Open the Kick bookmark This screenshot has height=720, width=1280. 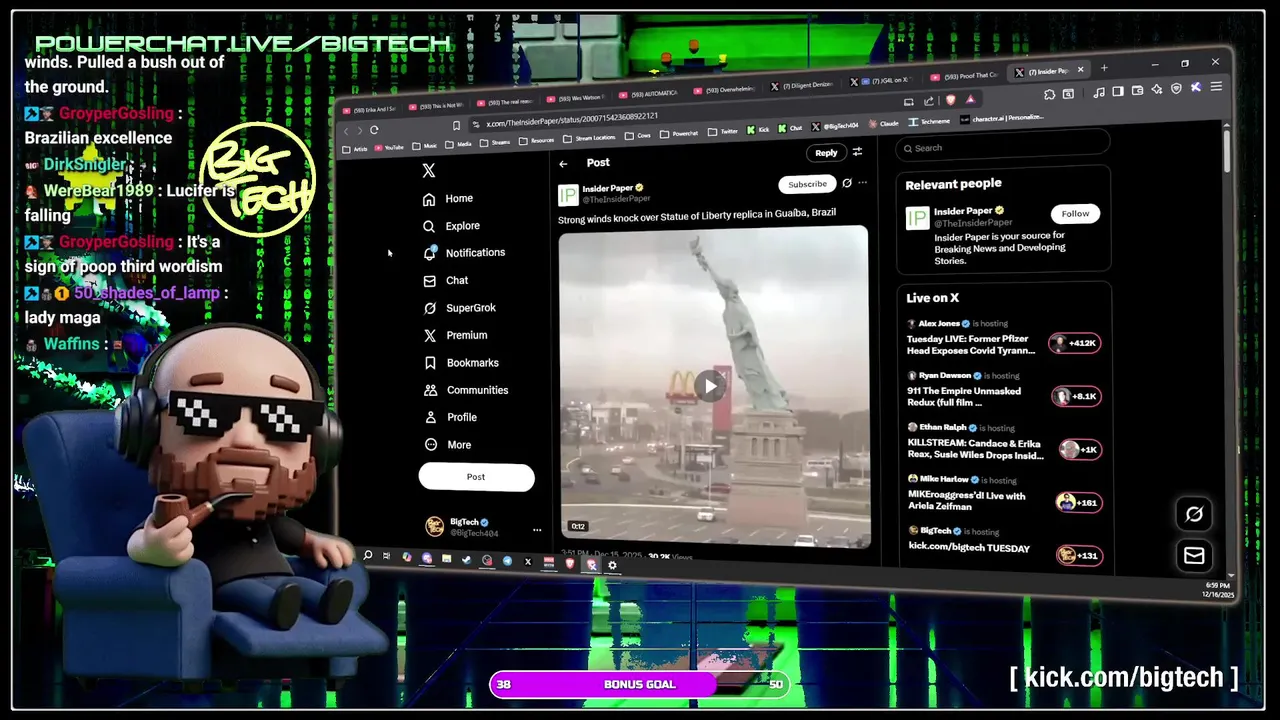(759, 129)
